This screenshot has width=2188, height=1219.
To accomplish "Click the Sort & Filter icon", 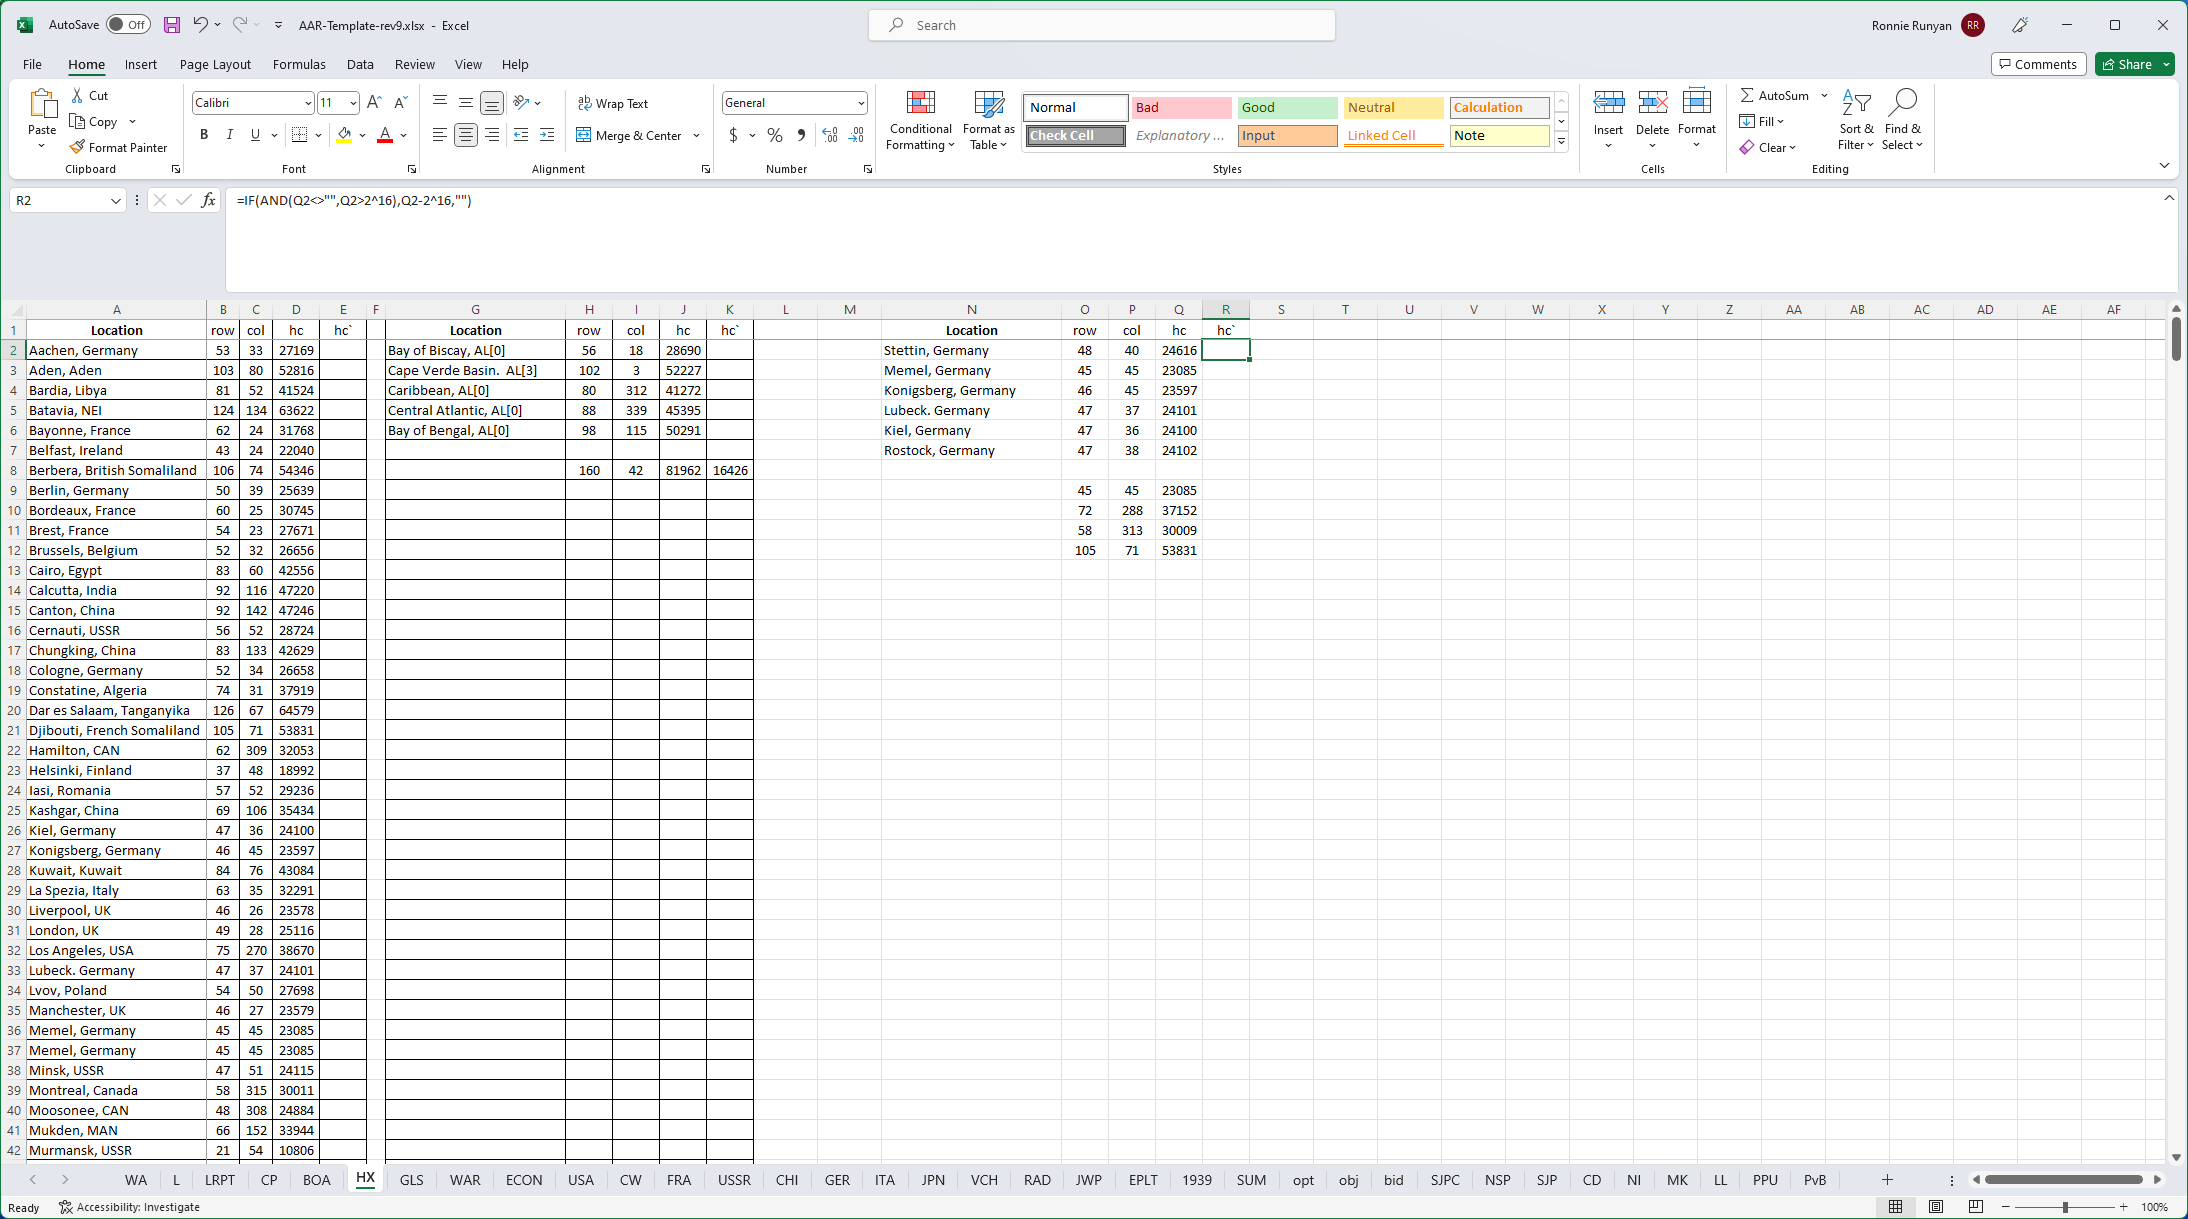I will point(1856,121).
